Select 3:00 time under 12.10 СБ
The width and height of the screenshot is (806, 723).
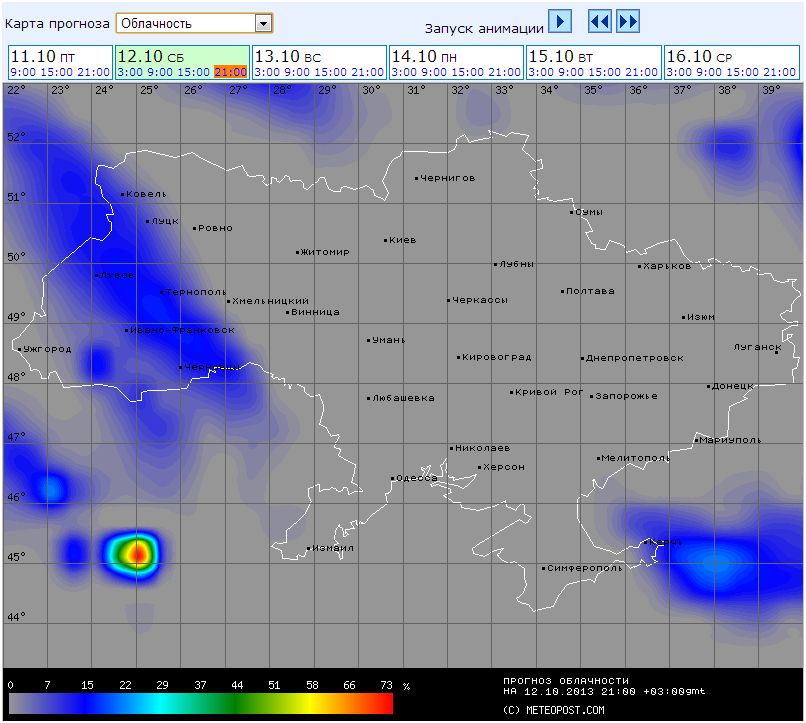[x=128, y=72]
